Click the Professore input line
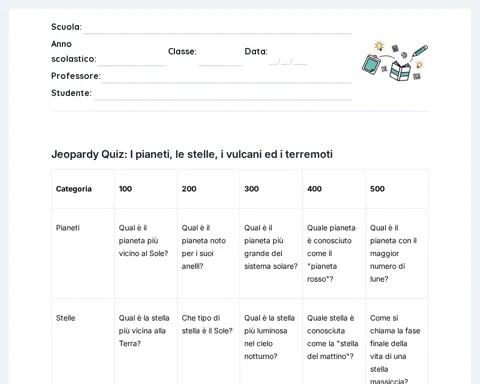 [227, 77]
